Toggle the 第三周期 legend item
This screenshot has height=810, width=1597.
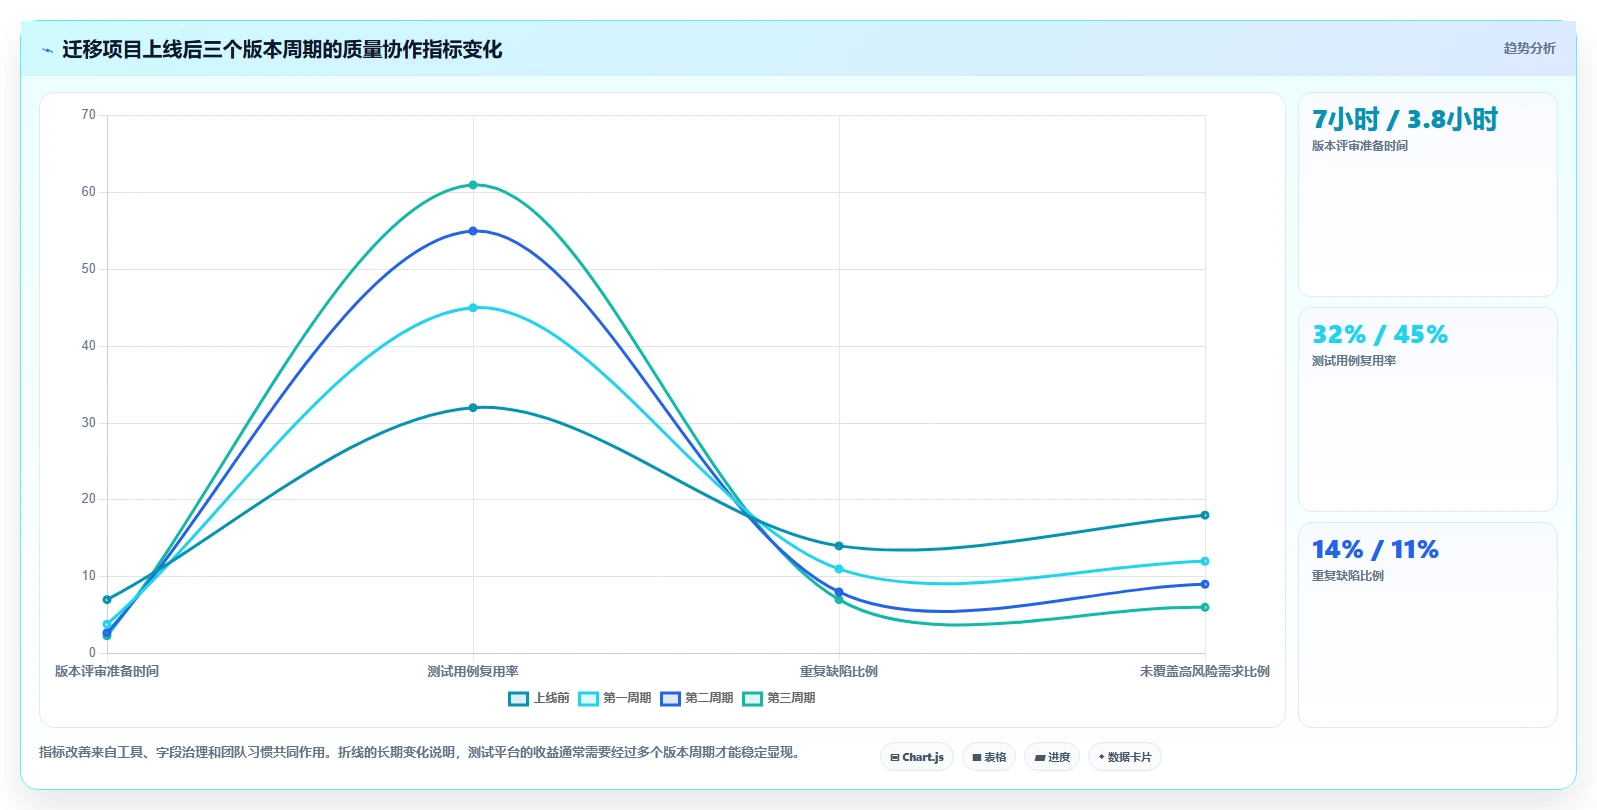point(779,698)
